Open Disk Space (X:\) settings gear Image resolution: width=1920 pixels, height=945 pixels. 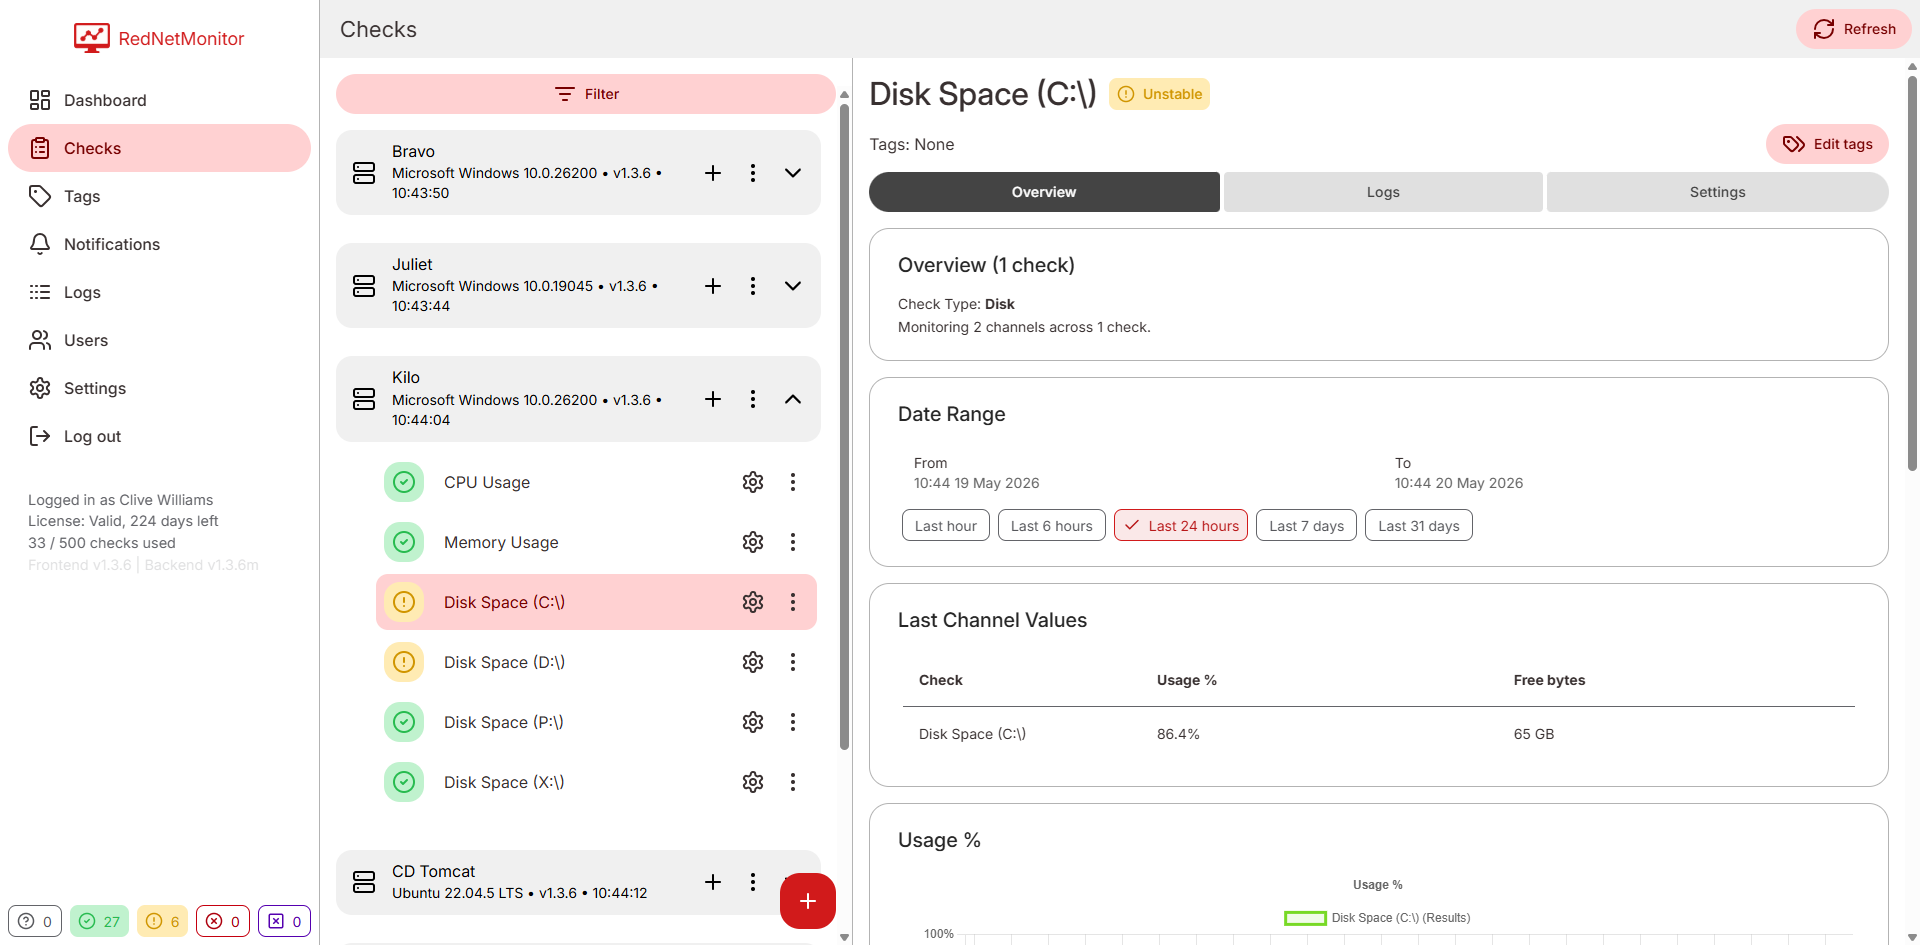pos(753,782)
